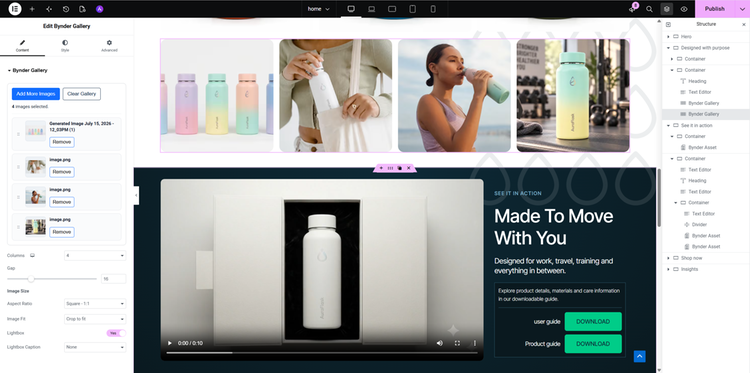Switch to Tablet portrait device preview
This screenshot has height=373, width=750.
(x=412, y=9)
